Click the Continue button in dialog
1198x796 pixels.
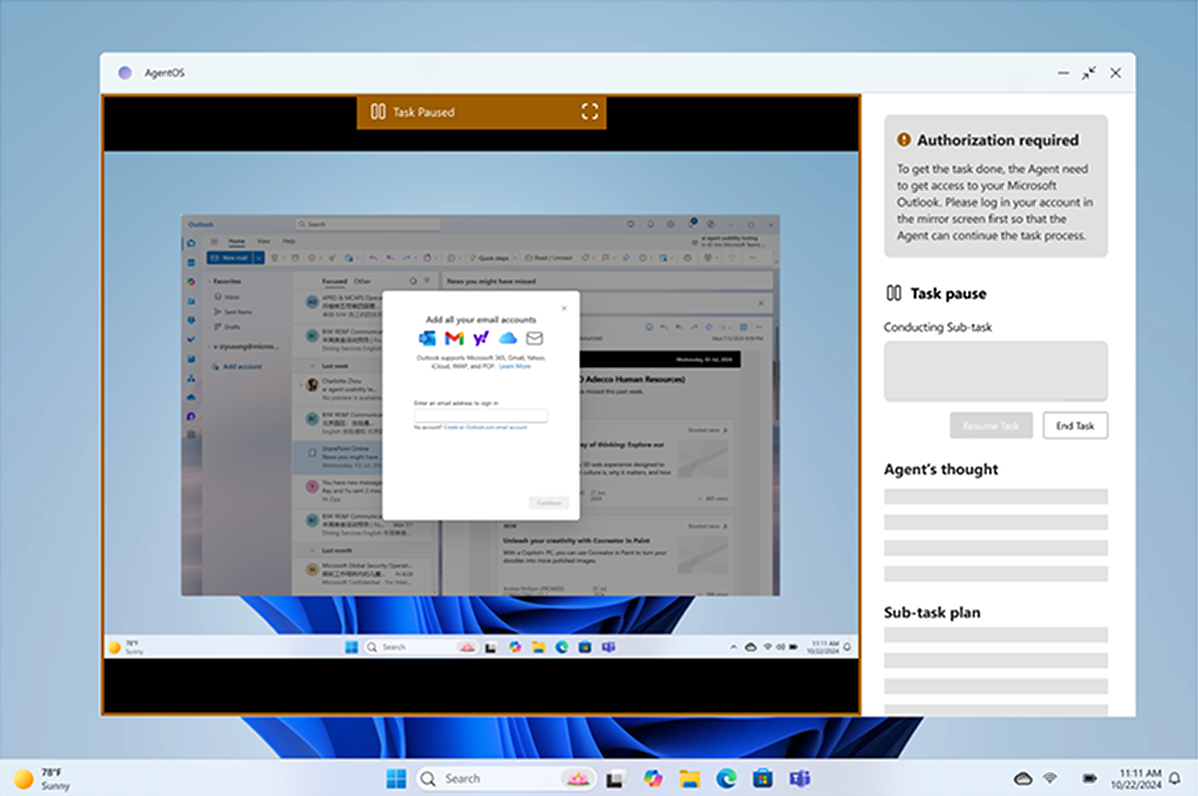coord(549,503)
